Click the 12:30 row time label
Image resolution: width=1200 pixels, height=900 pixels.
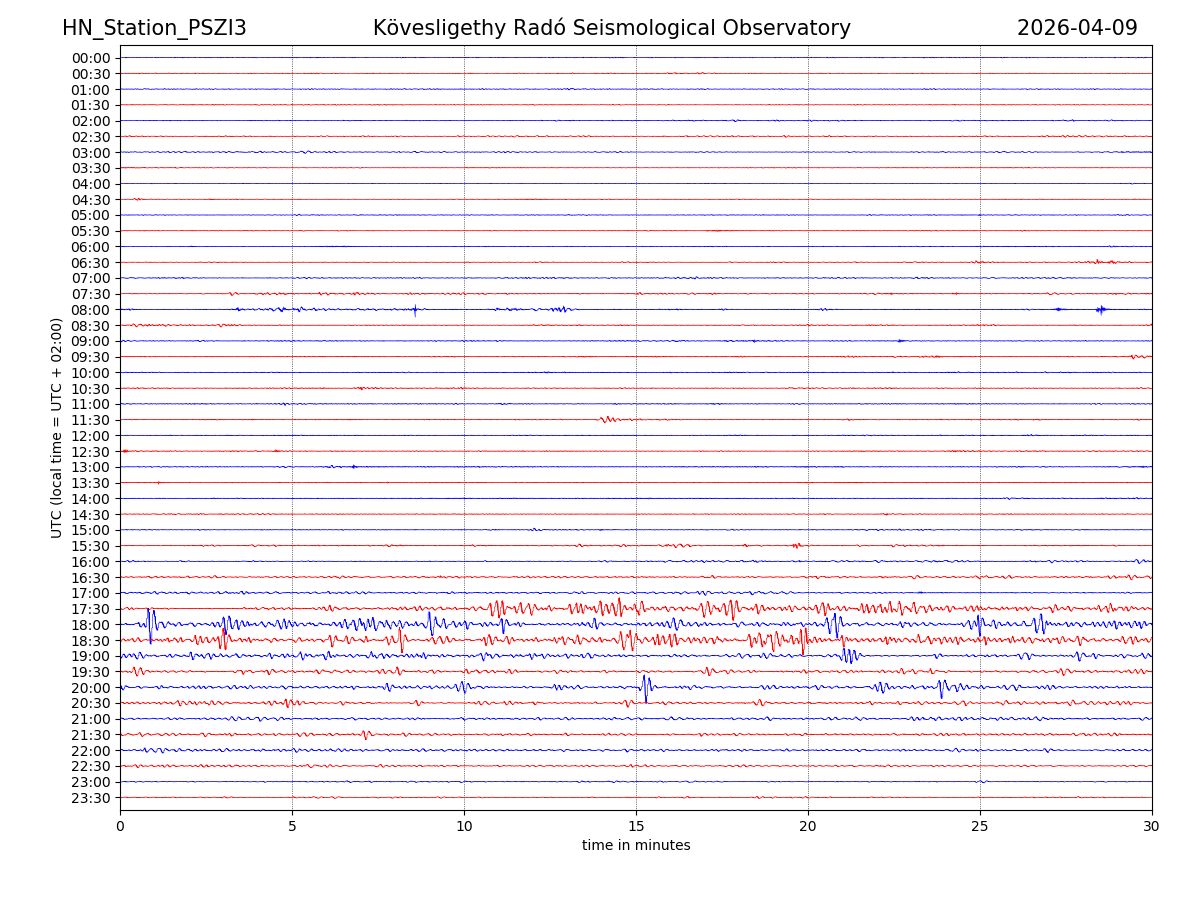pyautogui.click(x=91, y=452)
